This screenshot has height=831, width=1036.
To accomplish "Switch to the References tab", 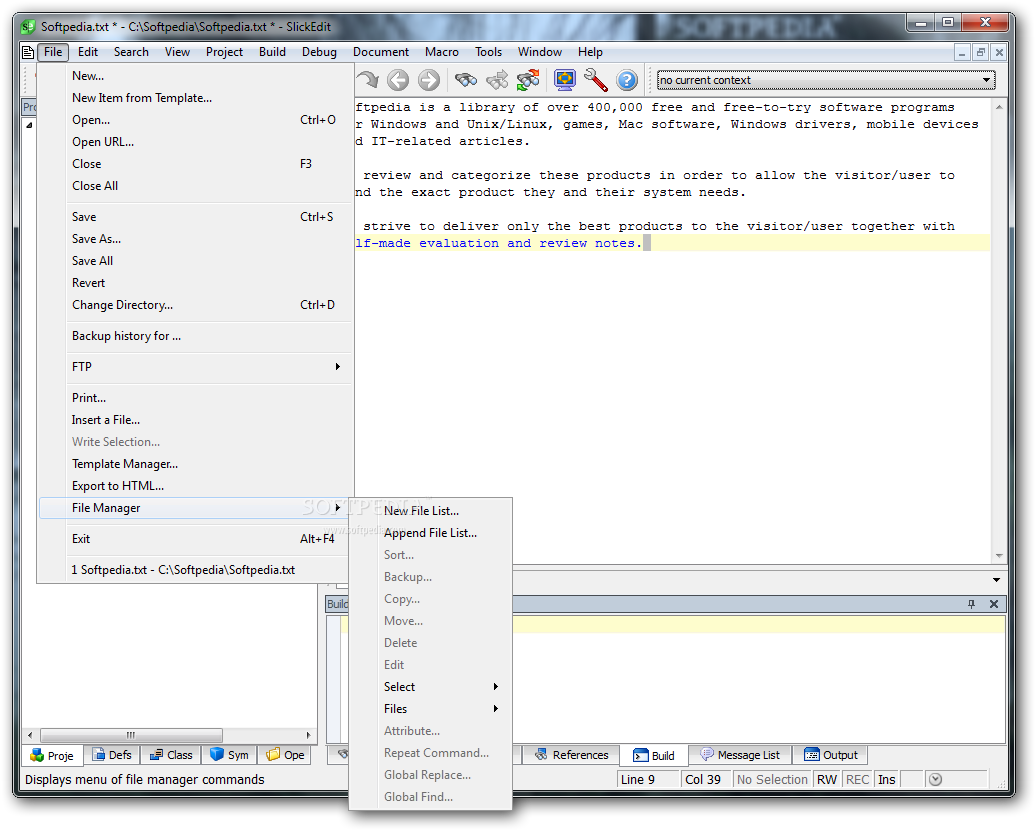I will tap(572, 755).
